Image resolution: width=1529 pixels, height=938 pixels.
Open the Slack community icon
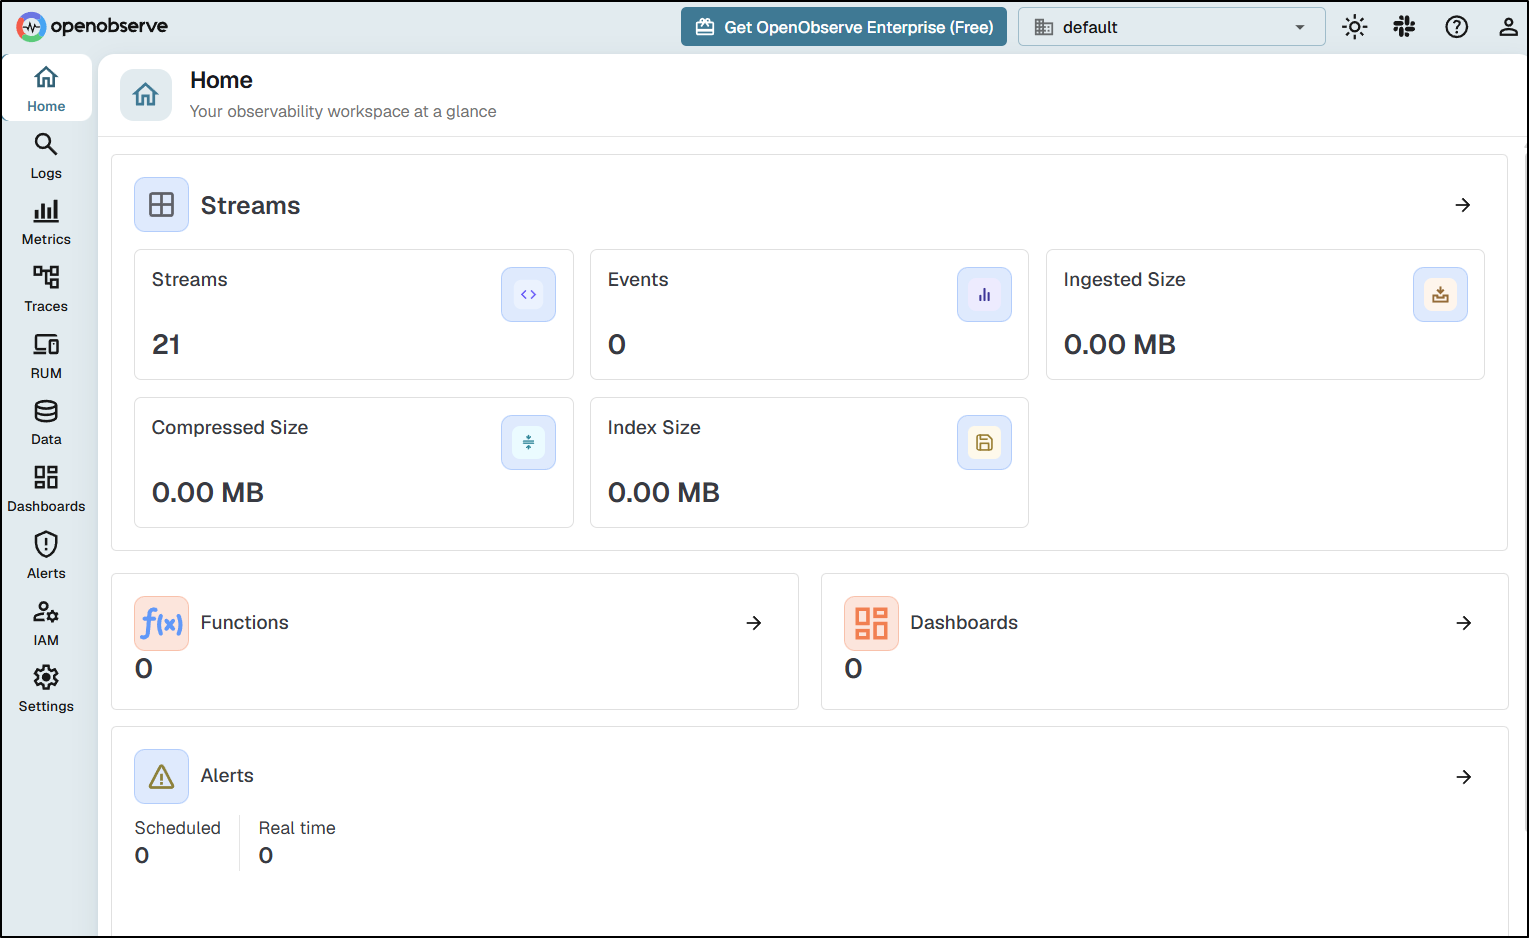click(x=1404, y=27)
